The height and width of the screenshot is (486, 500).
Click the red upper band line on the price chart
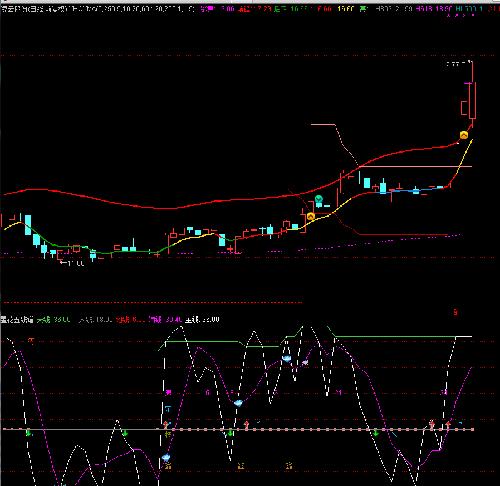pyautogui.click(x=167, y=208)
